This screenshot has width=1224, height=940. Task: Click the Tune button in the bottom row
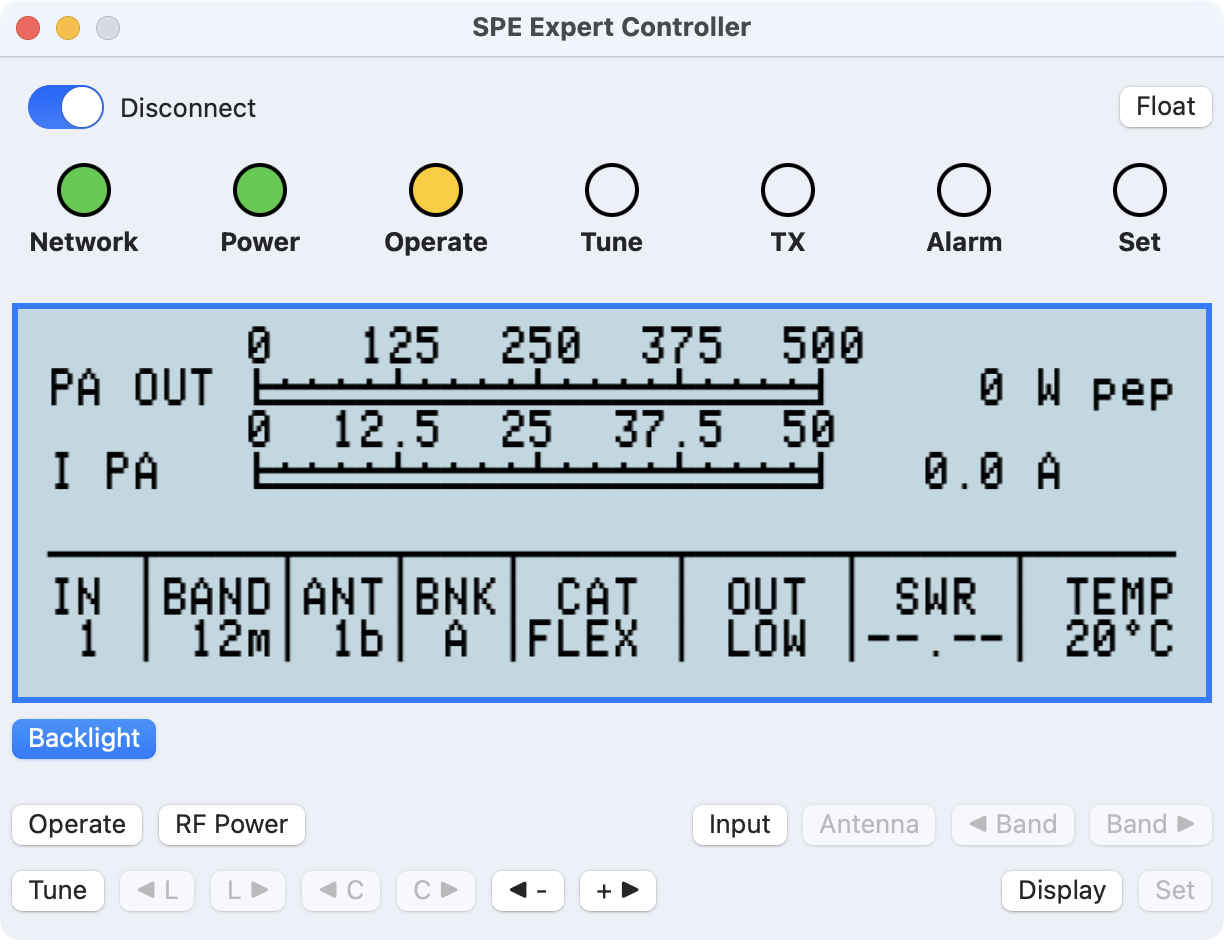point(58,891)
